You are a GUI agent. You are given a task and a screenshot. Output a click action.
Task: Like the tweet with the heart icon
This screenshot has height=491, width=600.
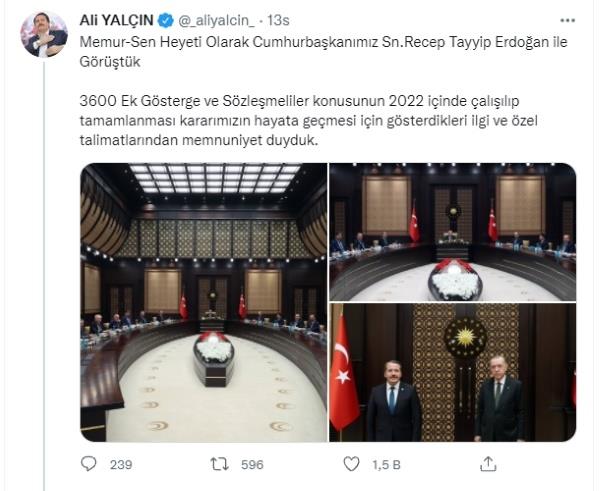pyautogui.click(x=351, y=464)
